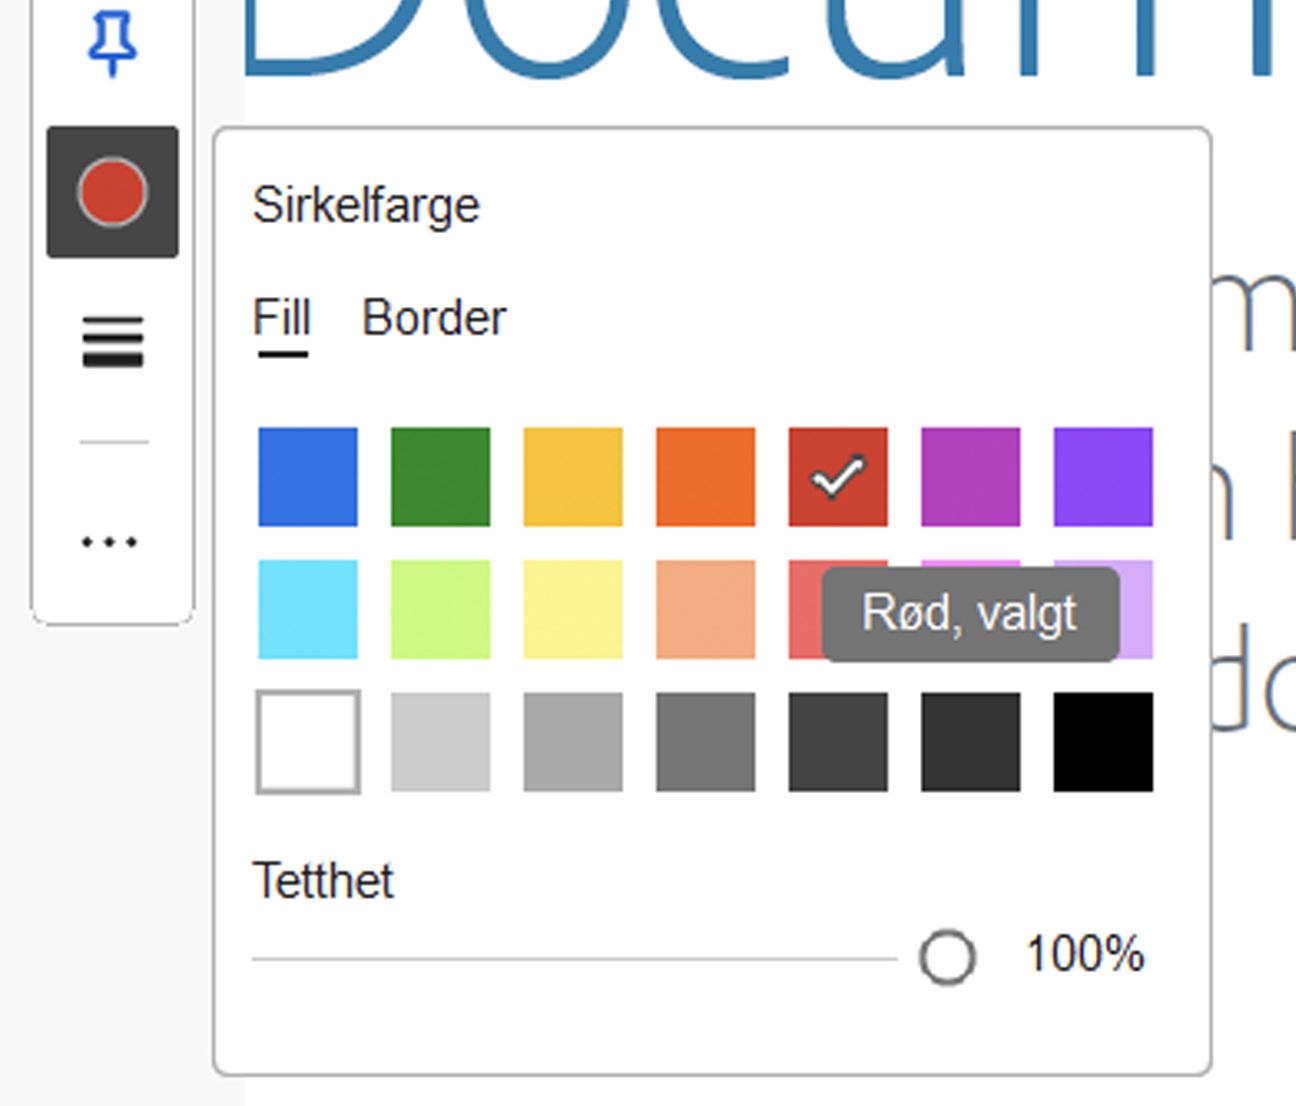Click the Tetthet opacity slider handle

947,957
